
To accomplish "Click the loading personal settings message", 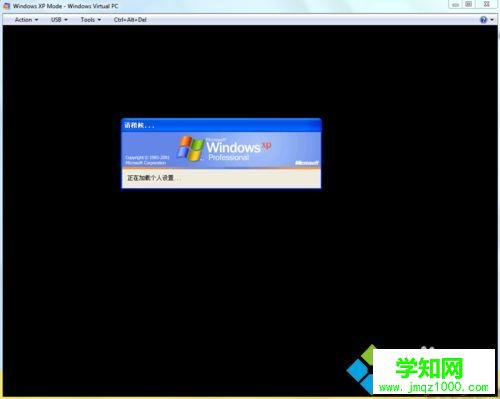I will [x=154, y=178].
